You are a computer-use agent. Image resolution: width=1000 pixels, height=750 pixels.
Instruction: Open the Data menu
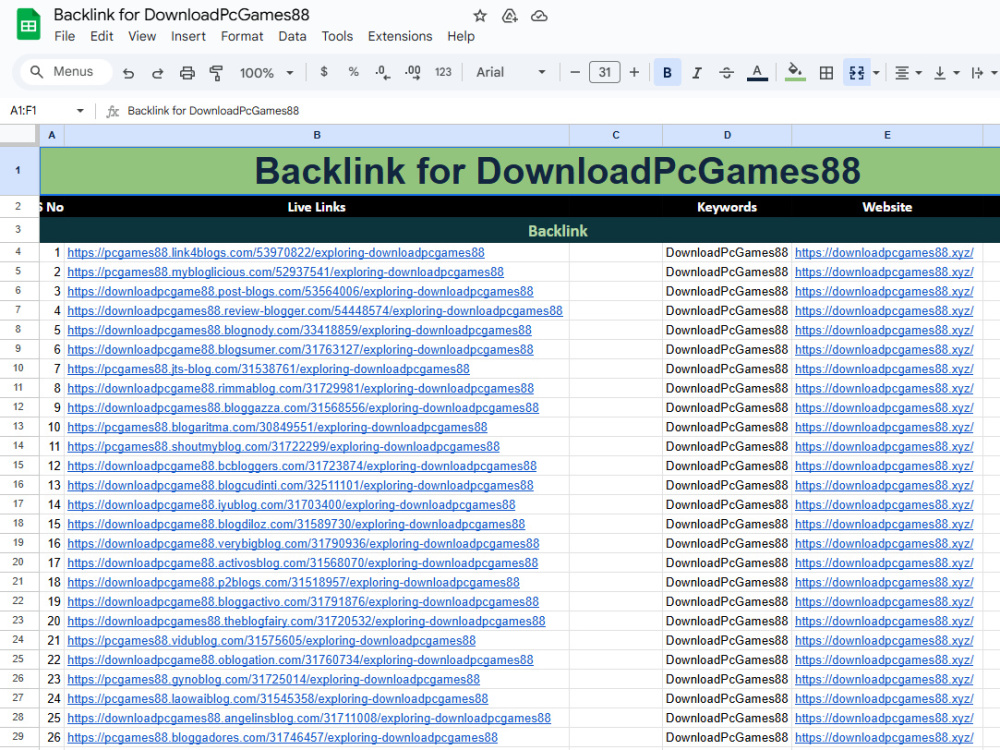(x=292, y=36)
